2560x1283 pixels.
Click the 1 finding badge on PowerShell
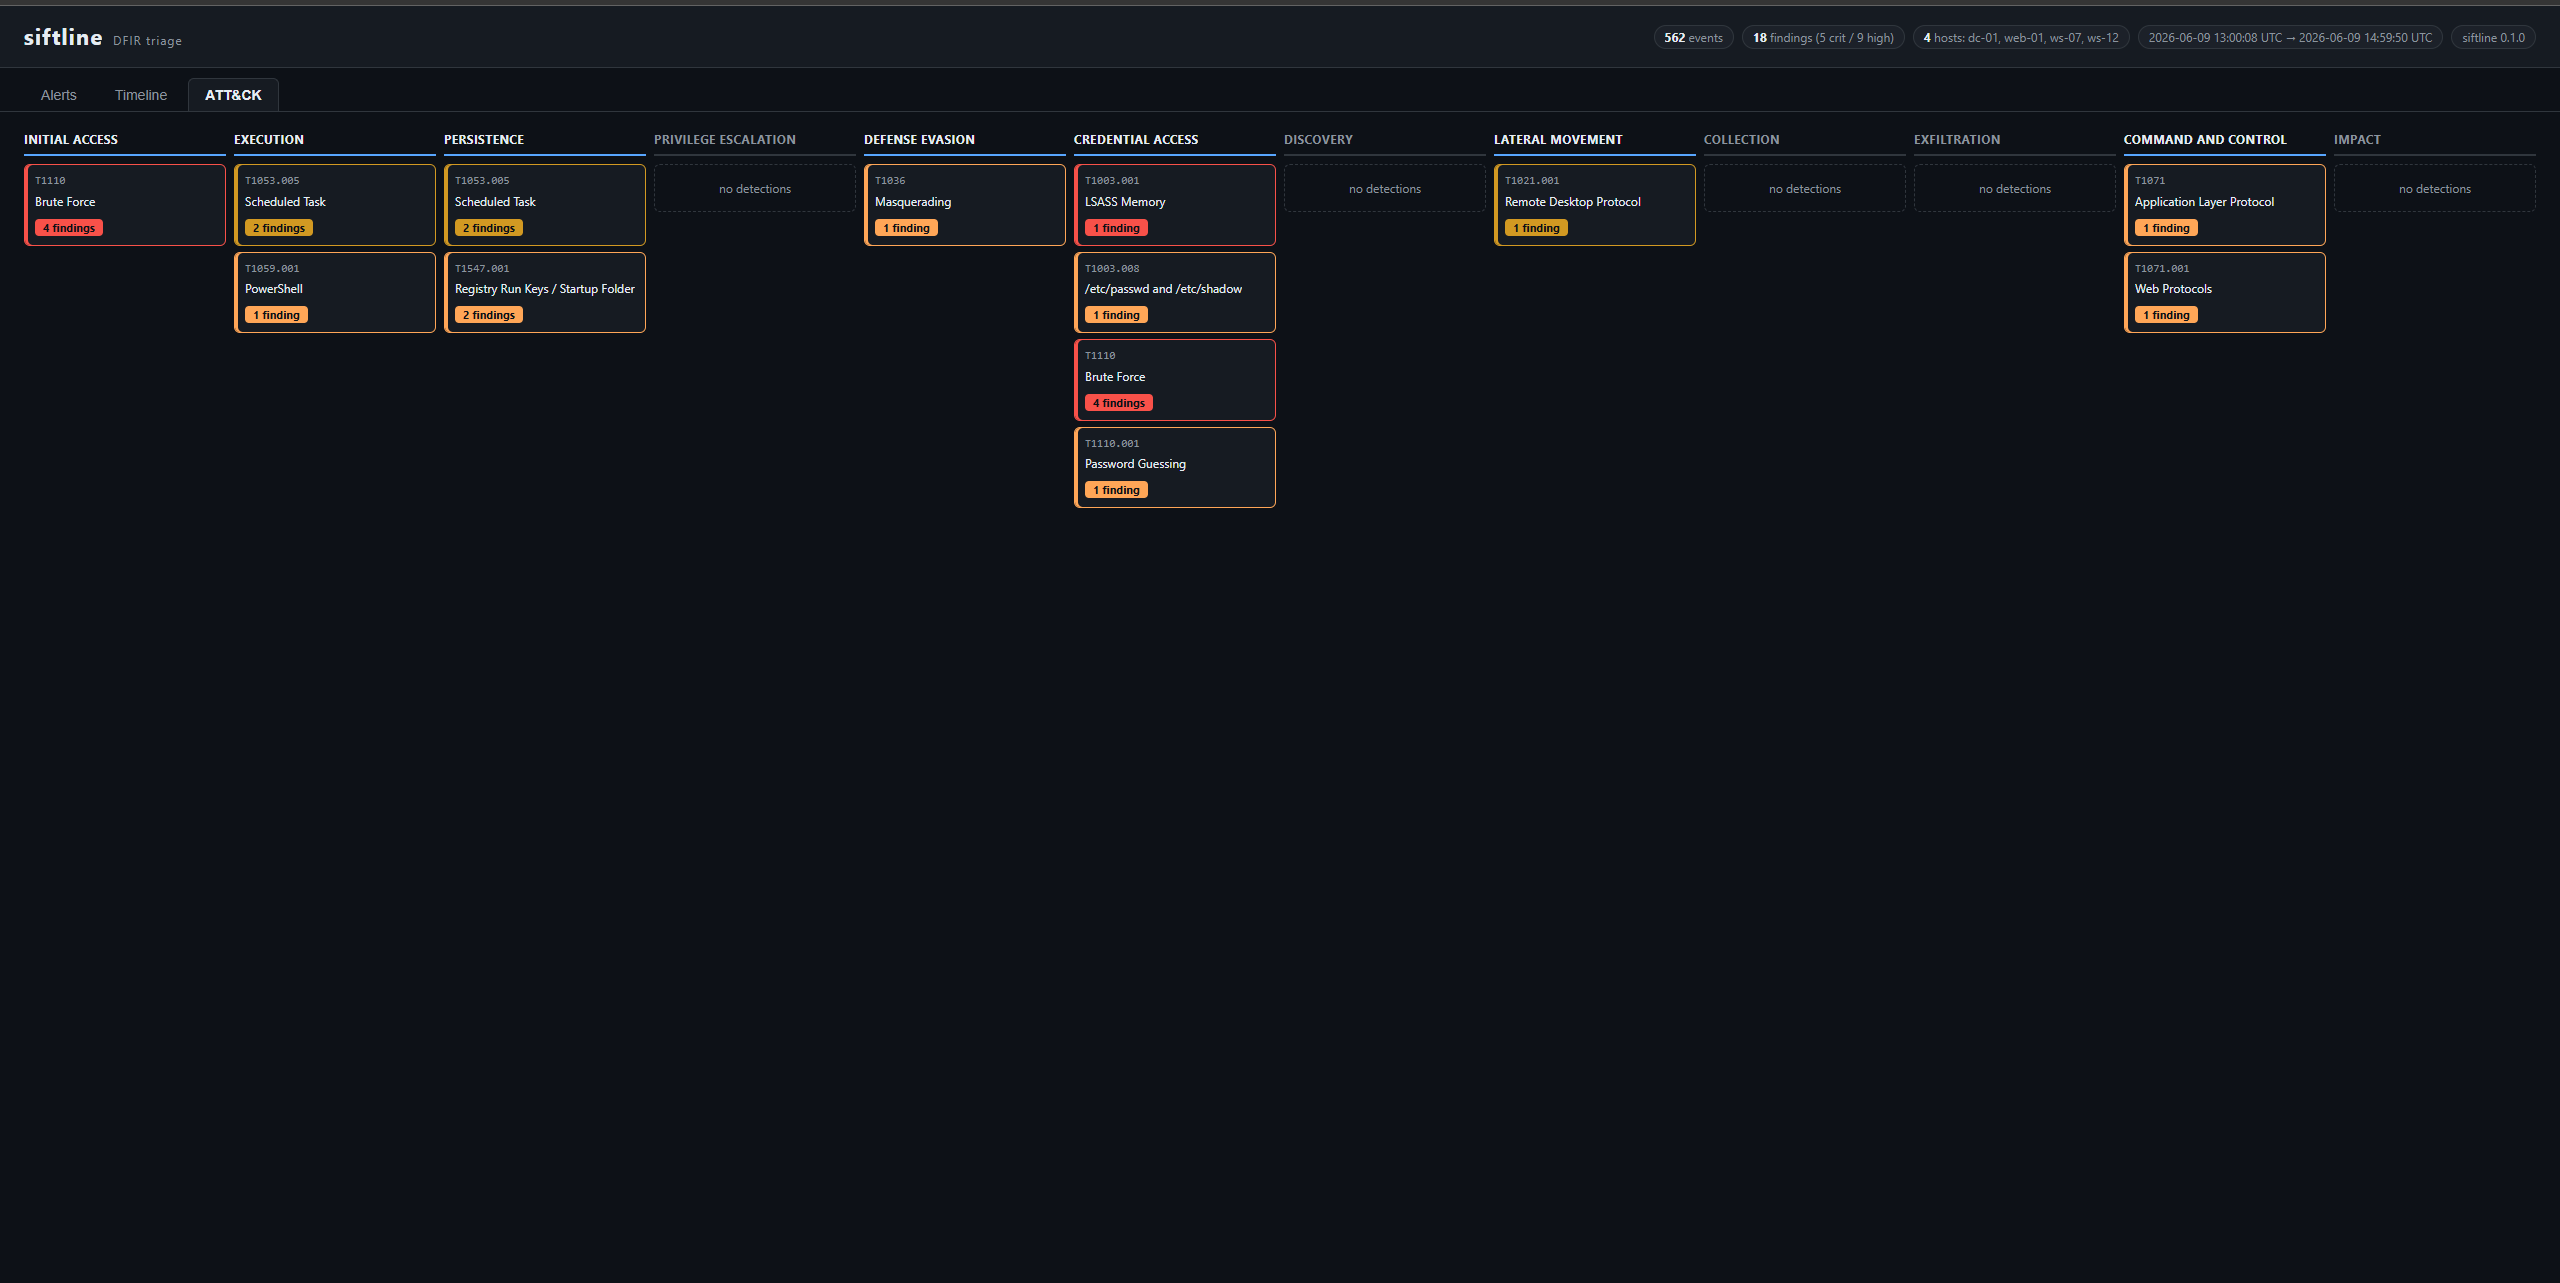click(276, 315)
